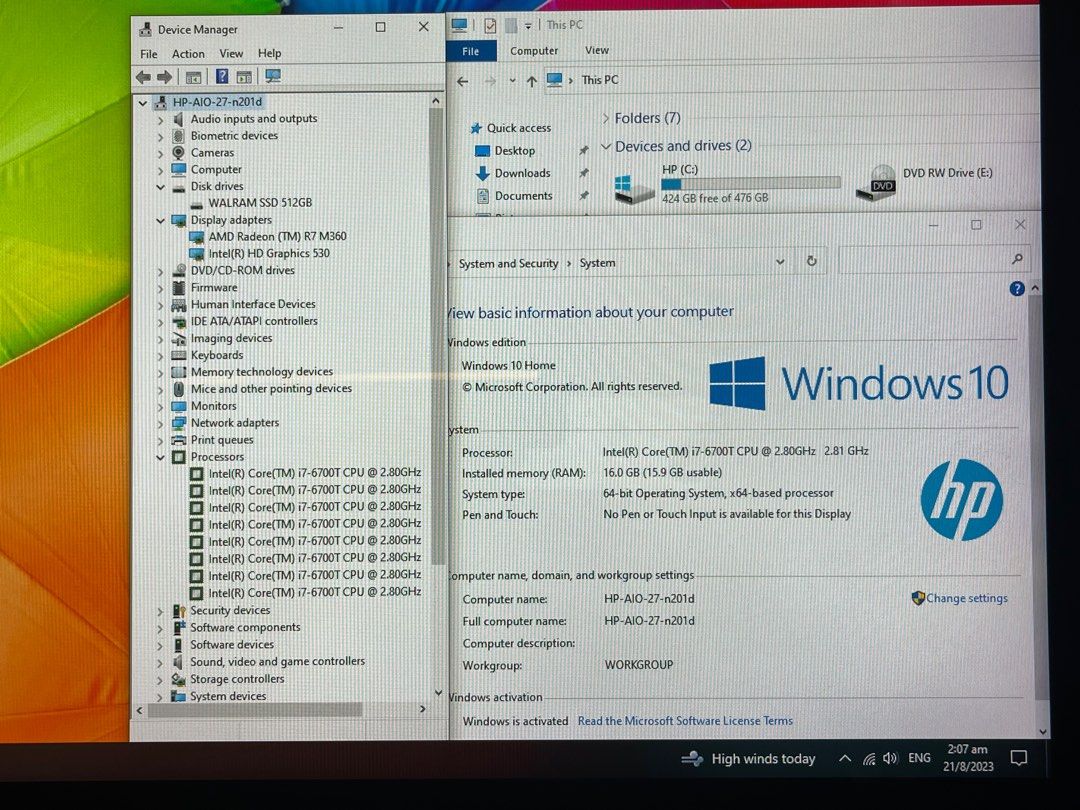
Task: Collapse the Disk drives category
Action: point(160,187)
